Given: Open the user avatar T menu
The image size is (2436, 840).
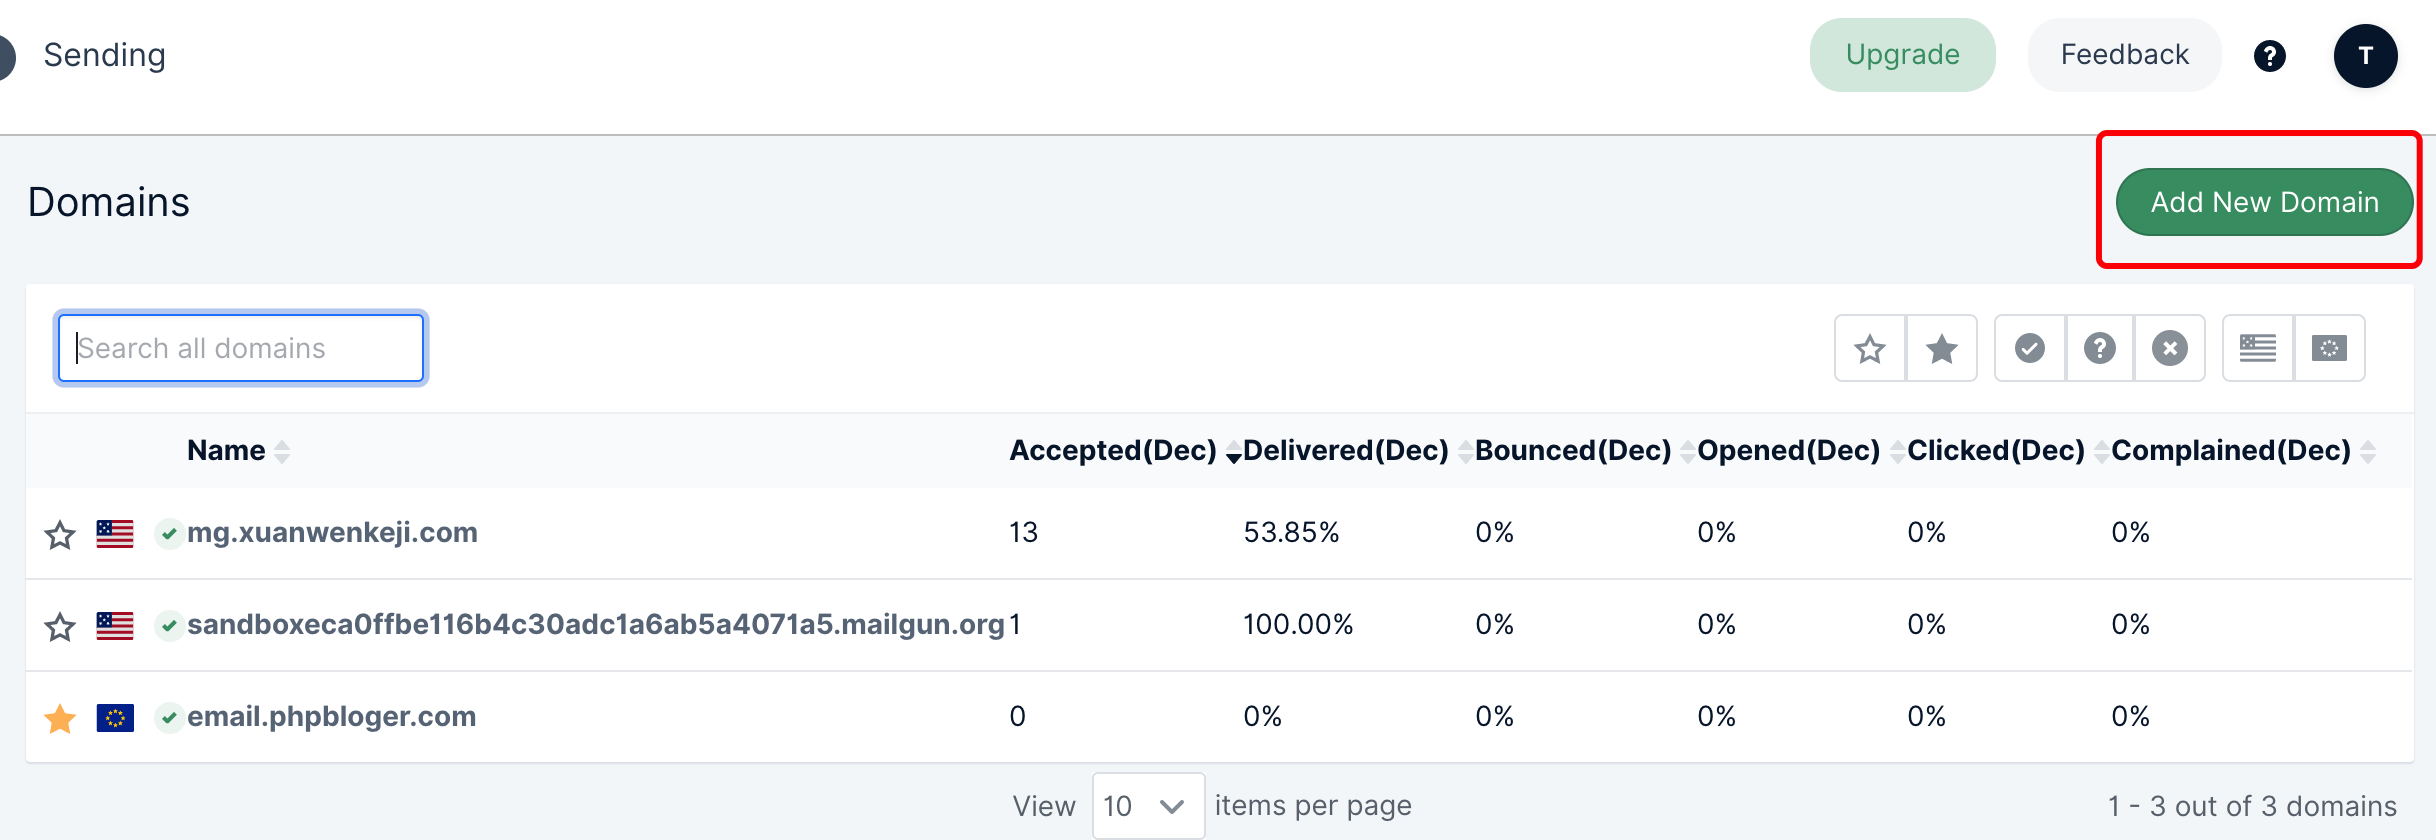Looking at the screenshot, I should 2364,56.
